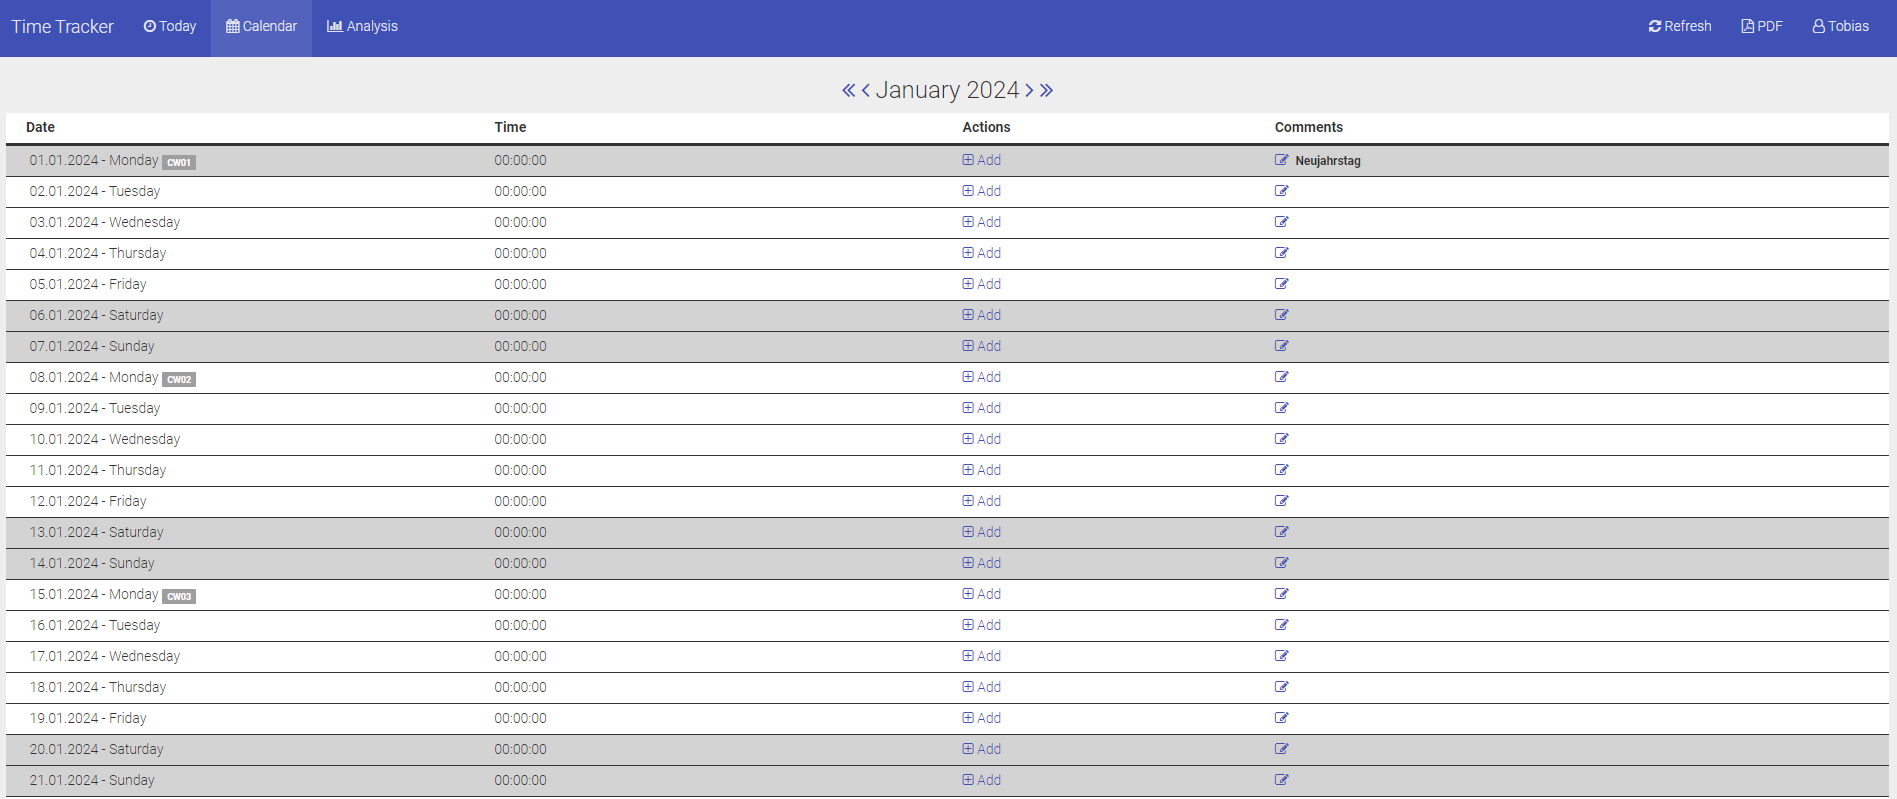Viewport: 1897px width, 799px height.
Task: Go to previous month chevron
Action: click(x=866, y=90)
